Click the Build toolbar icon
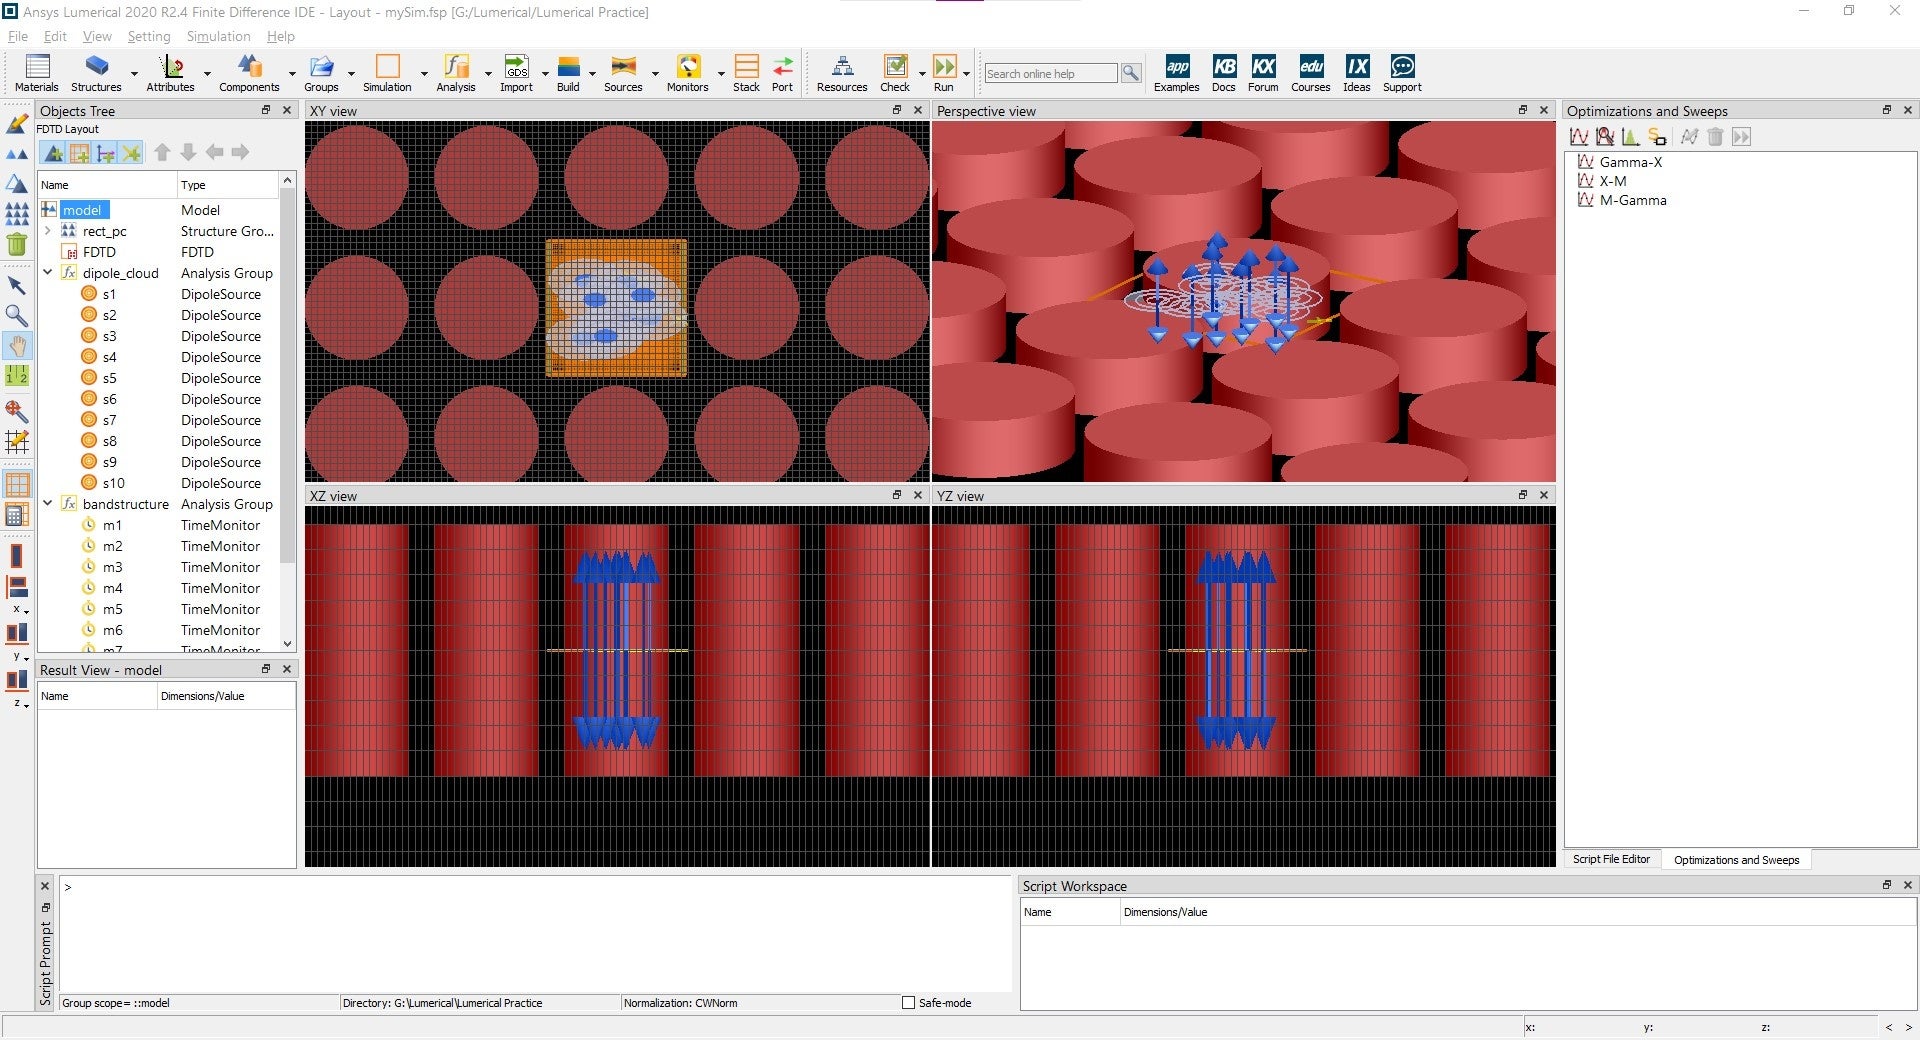The image size is (1920, 1040). pos(568,67)
